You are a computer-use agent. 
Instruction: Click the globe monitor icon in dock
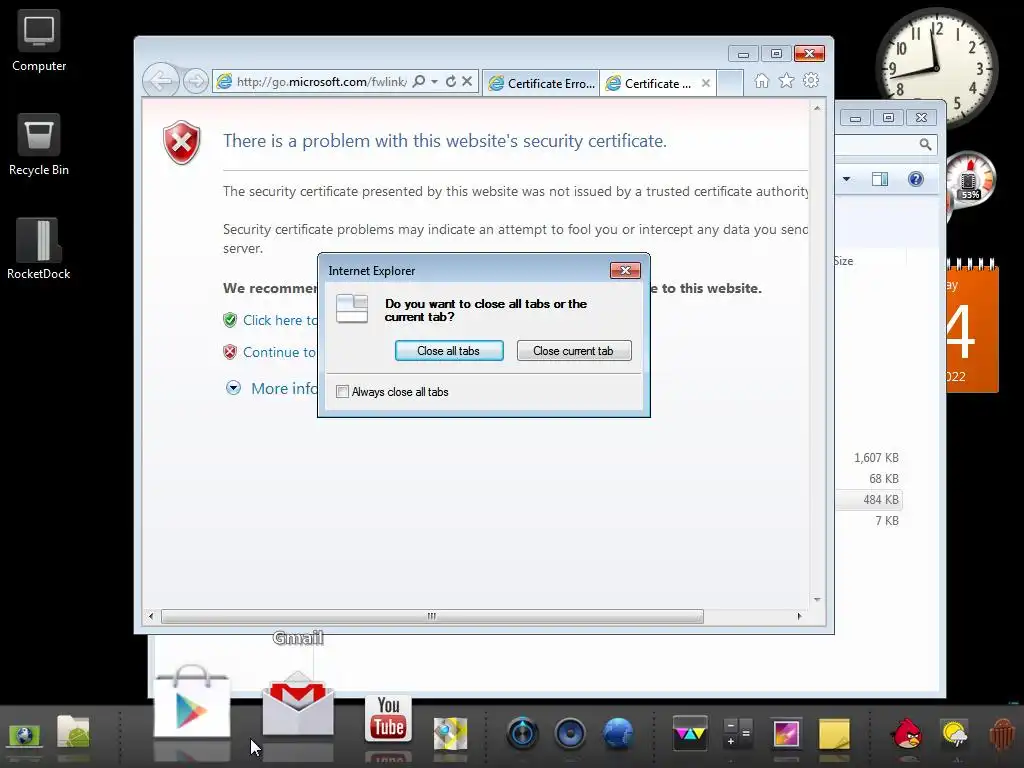(x=24, y=735)
